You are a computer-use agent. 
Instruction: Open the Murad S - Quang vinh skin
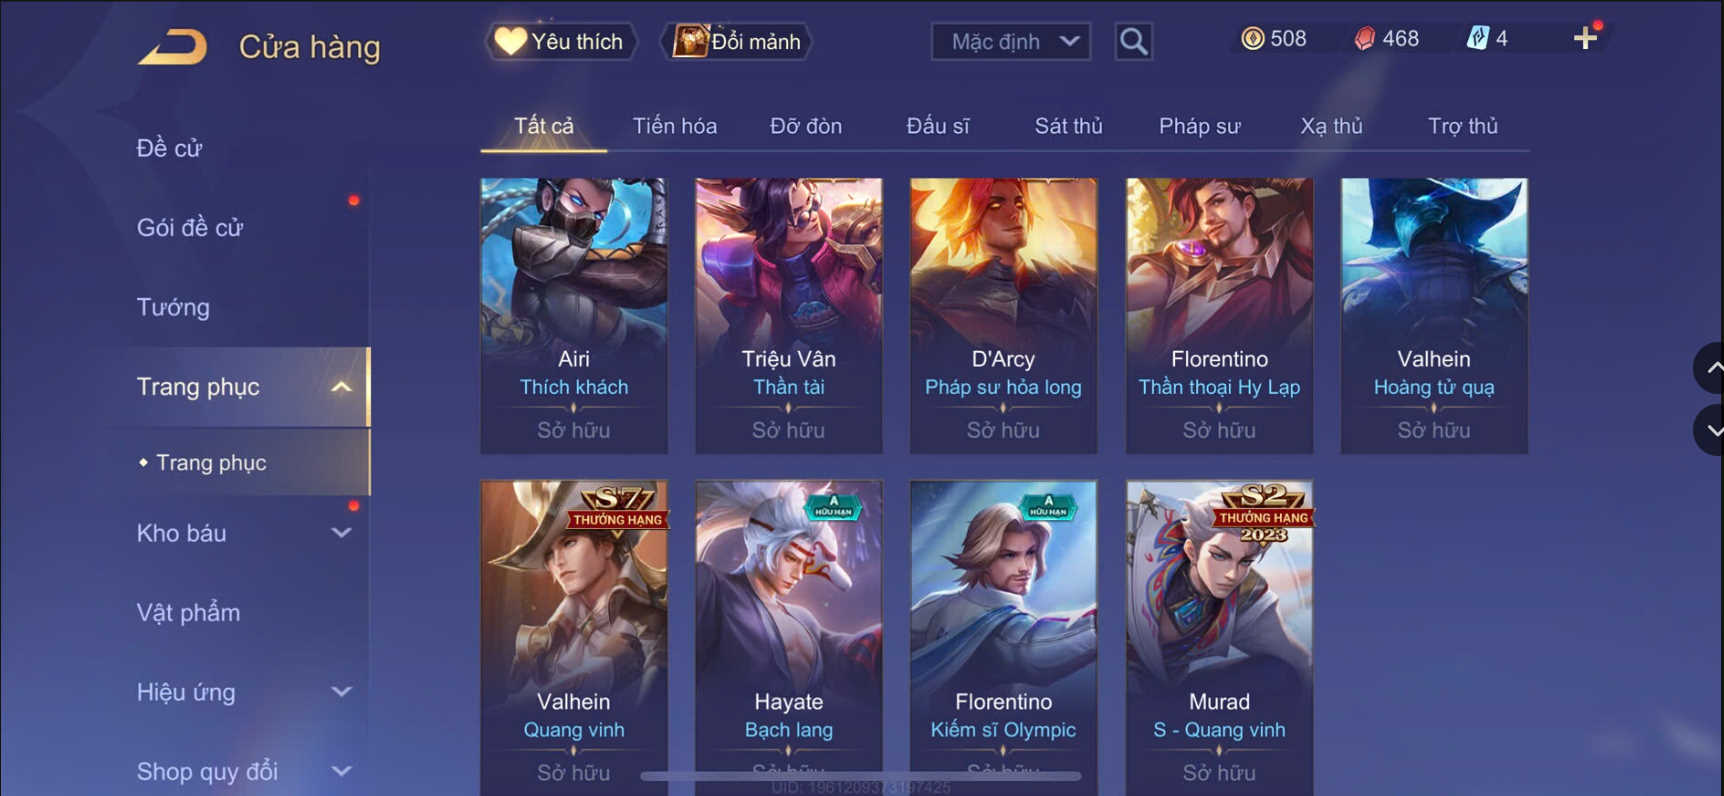(x=1219, y=638)
